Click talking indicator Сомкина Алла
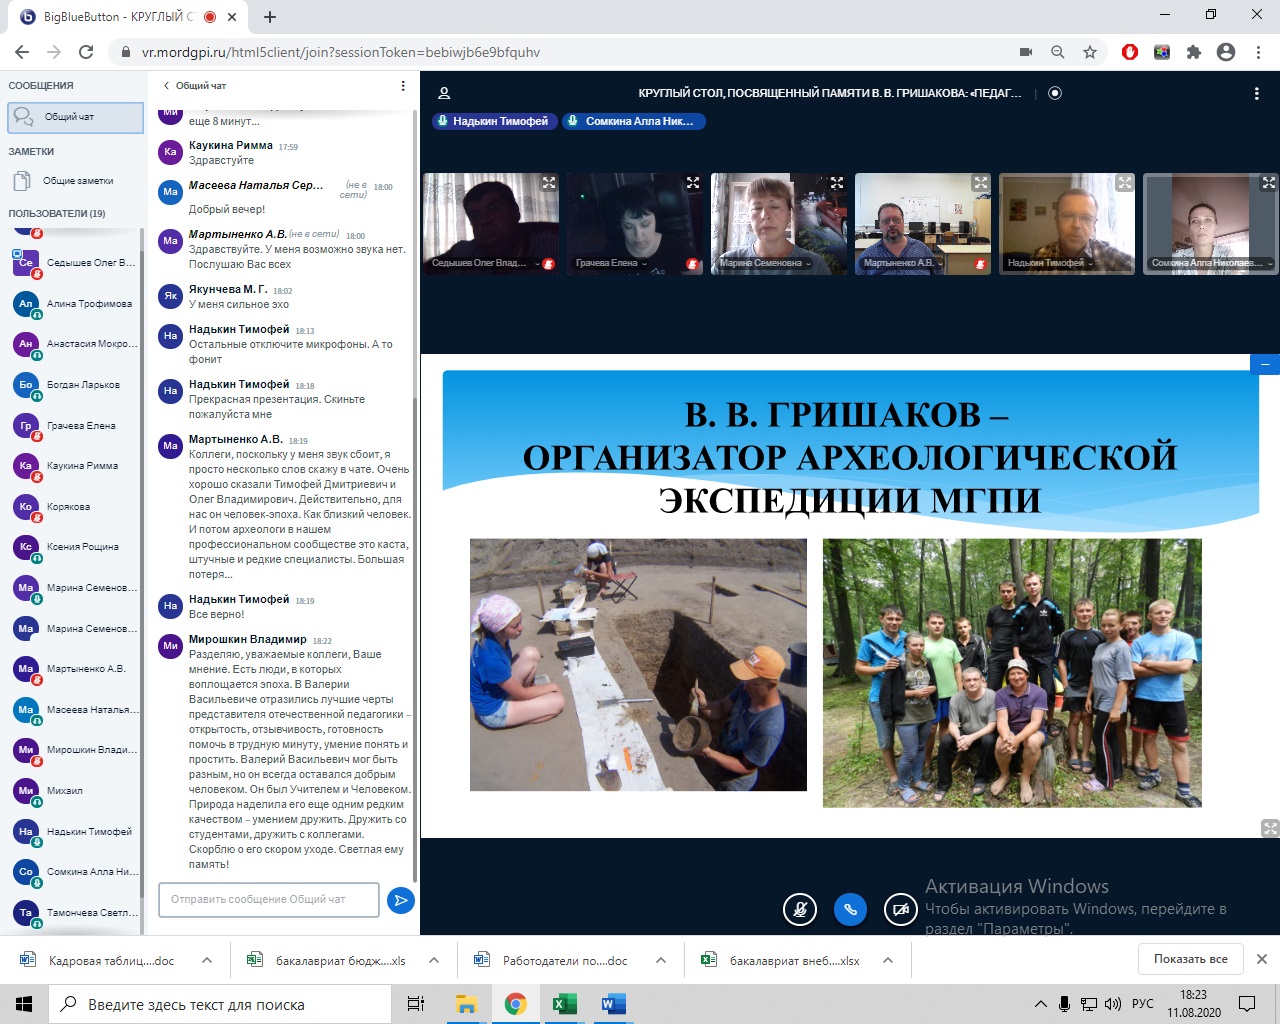 point(634,121)
